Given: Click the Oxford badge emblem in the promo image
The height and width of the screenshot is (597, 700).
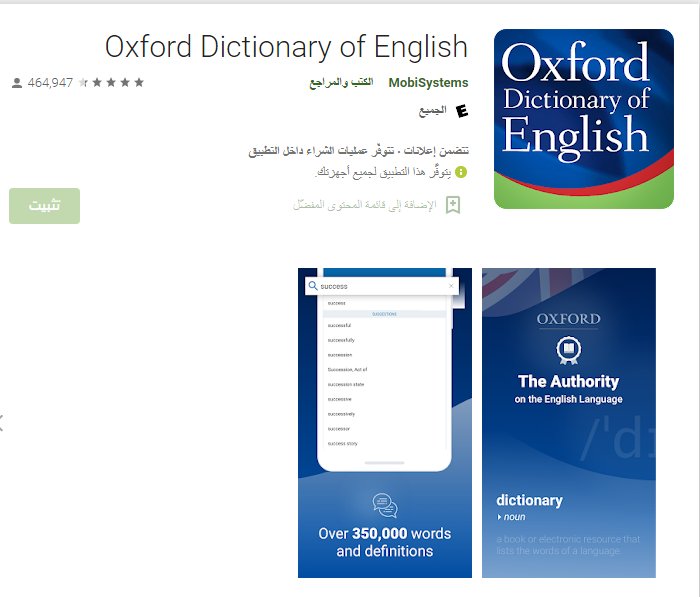Looking at the screenshot, I should click(x=568, y=350).
